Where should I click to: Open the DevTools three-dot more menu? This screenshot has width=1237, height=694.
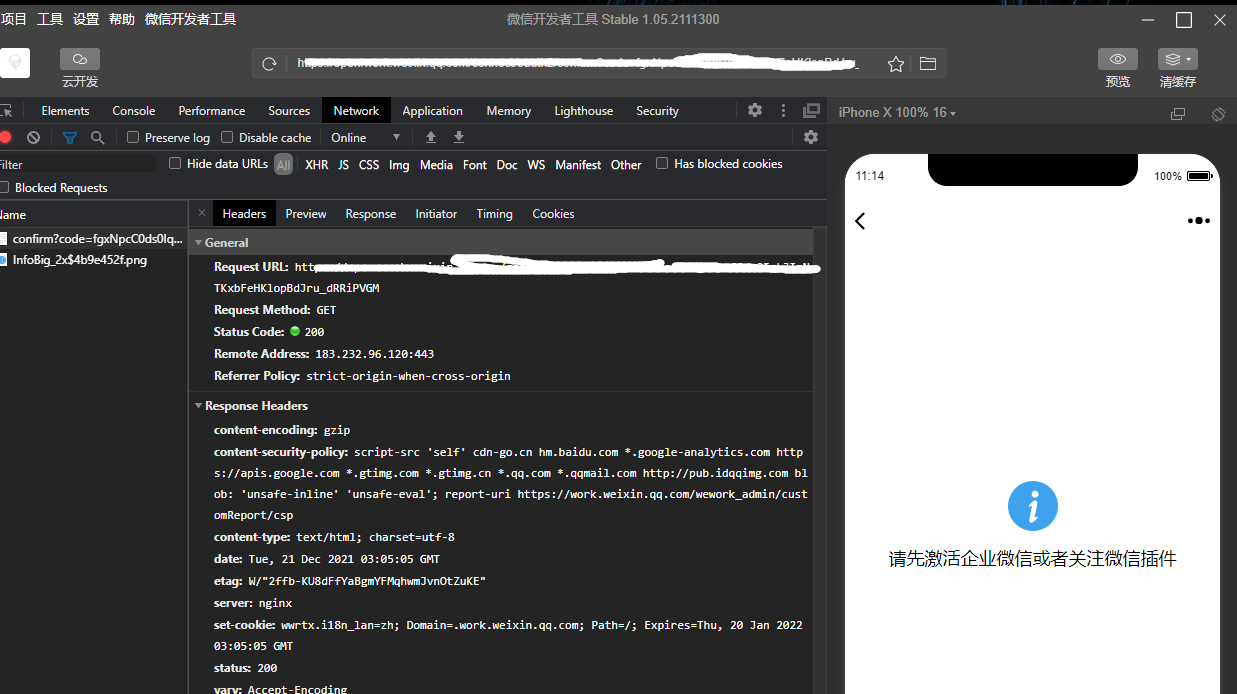tap(783, 110)
